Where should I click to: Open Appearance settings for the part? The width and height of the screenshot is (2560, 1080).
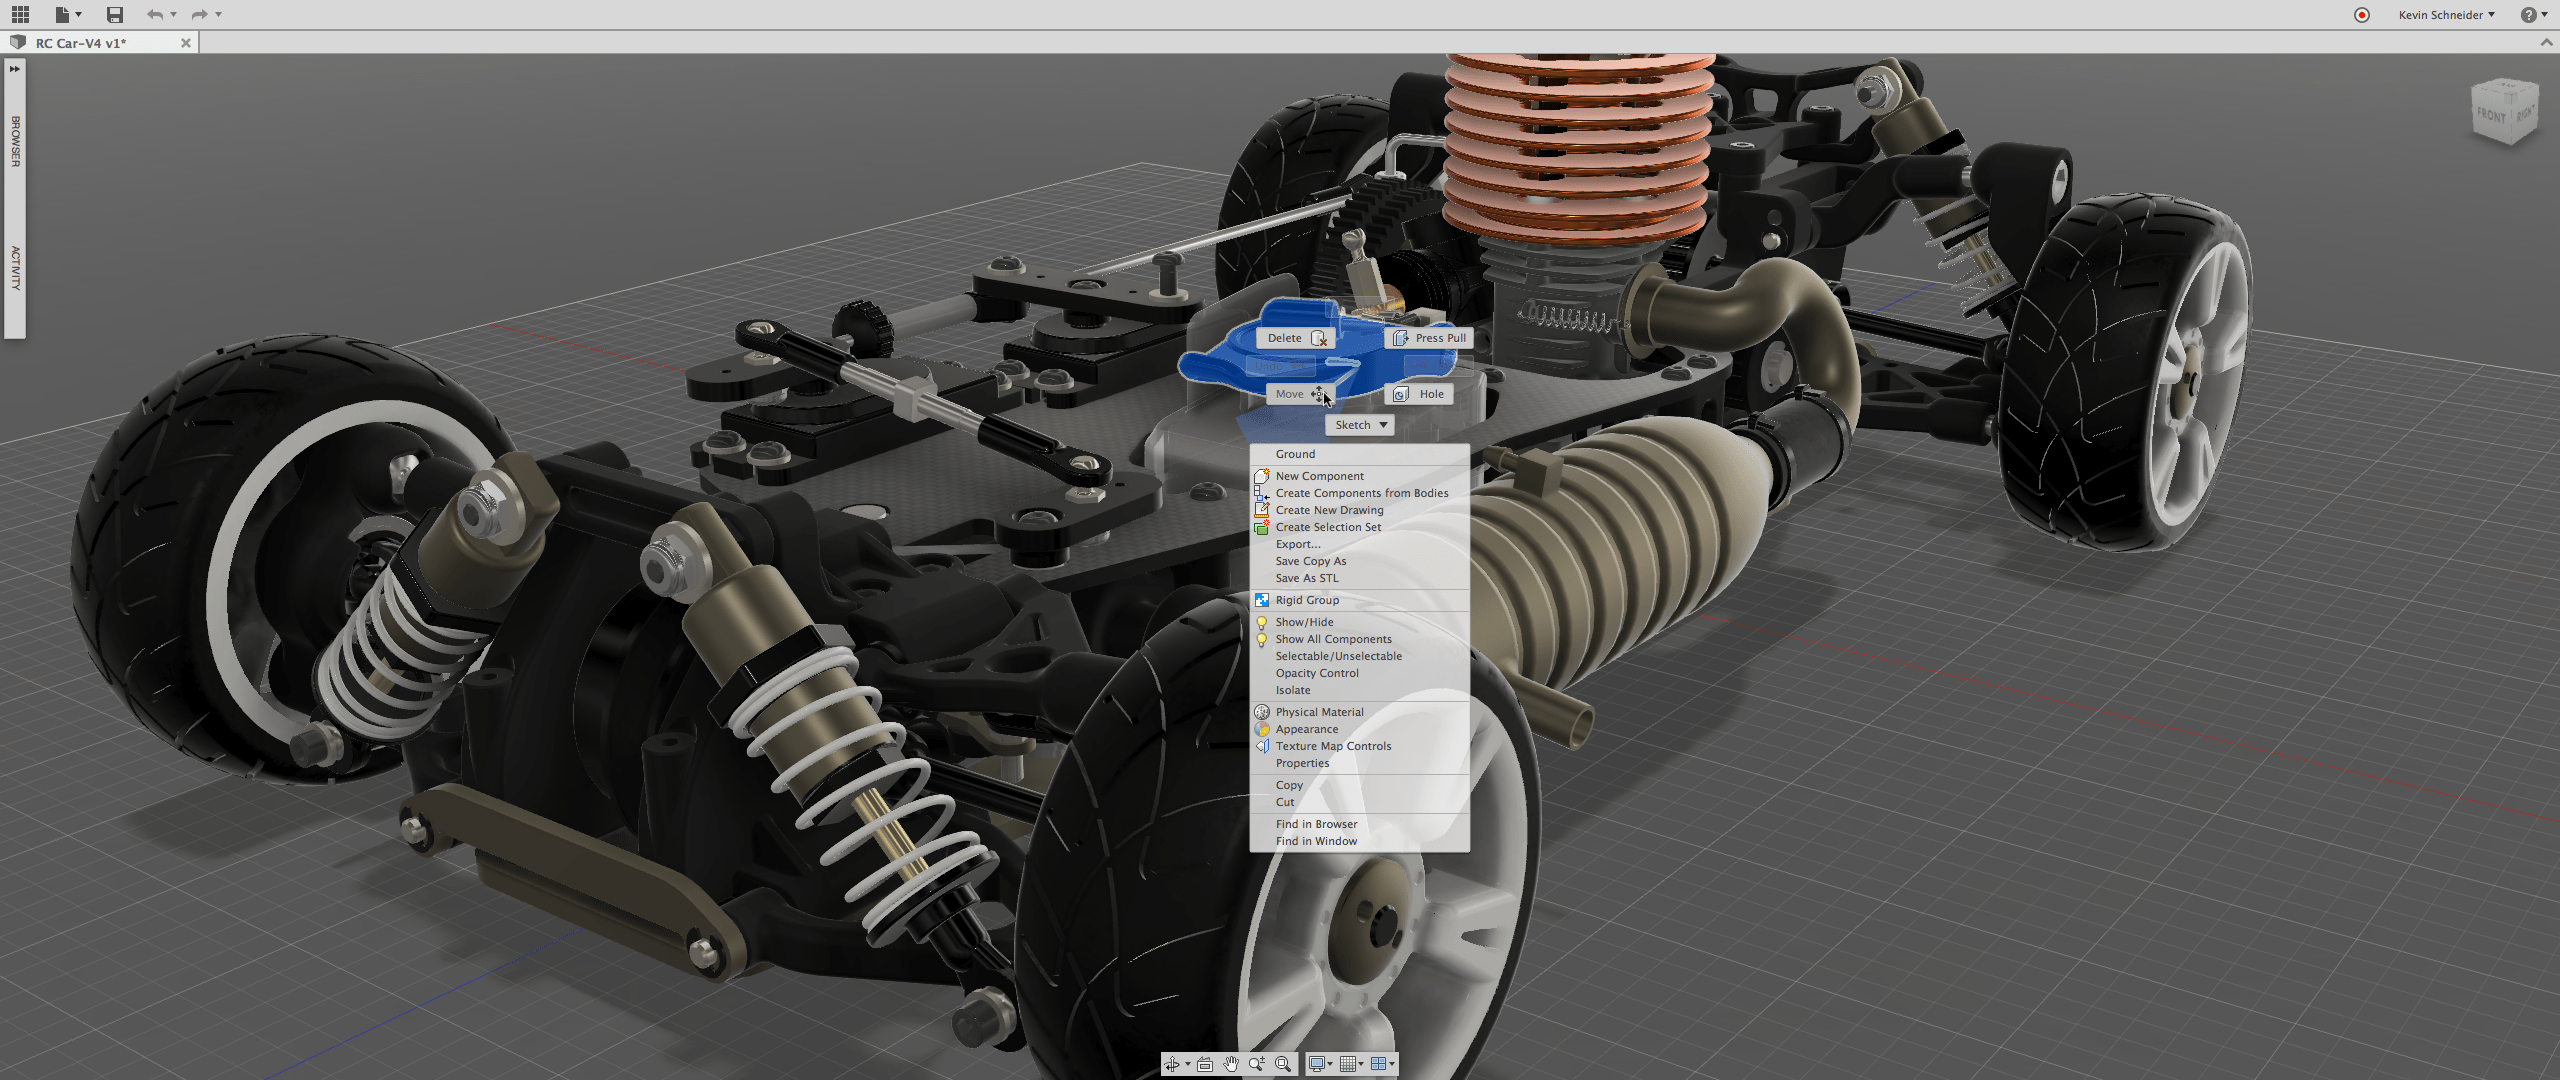click(1305, 728)
